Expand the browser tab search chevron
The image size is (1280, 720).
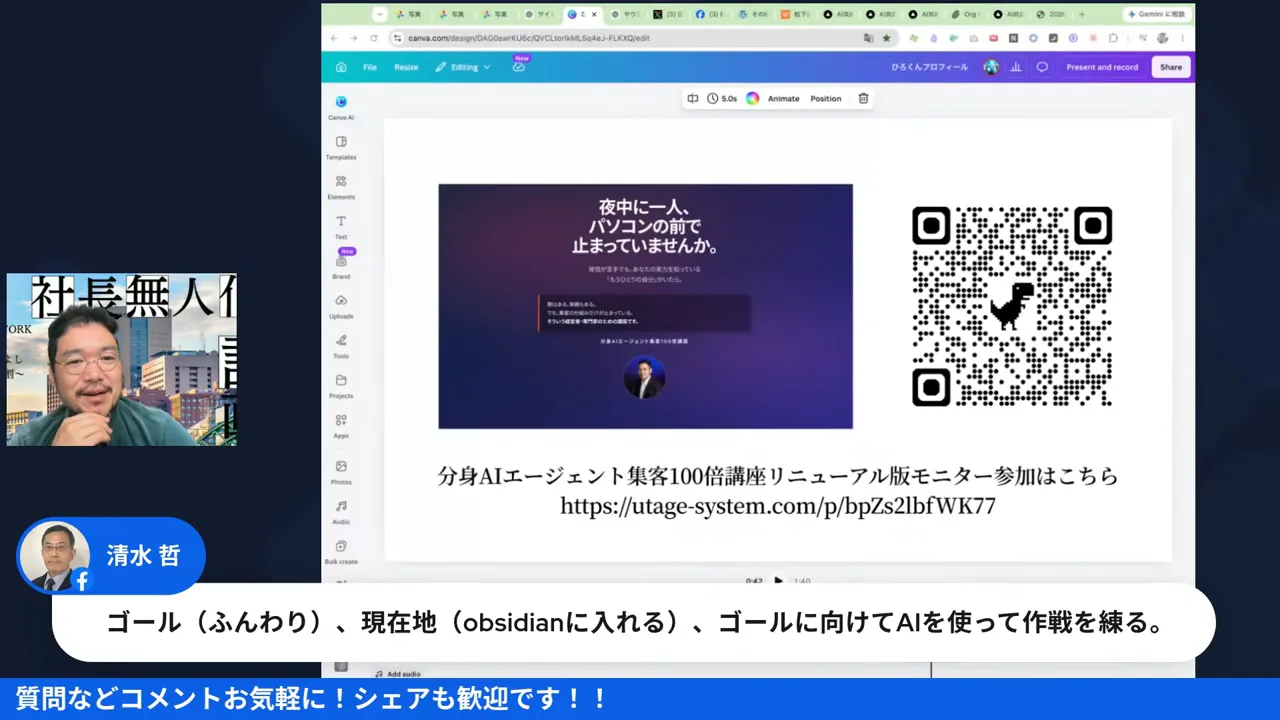[x=380, y=14]
